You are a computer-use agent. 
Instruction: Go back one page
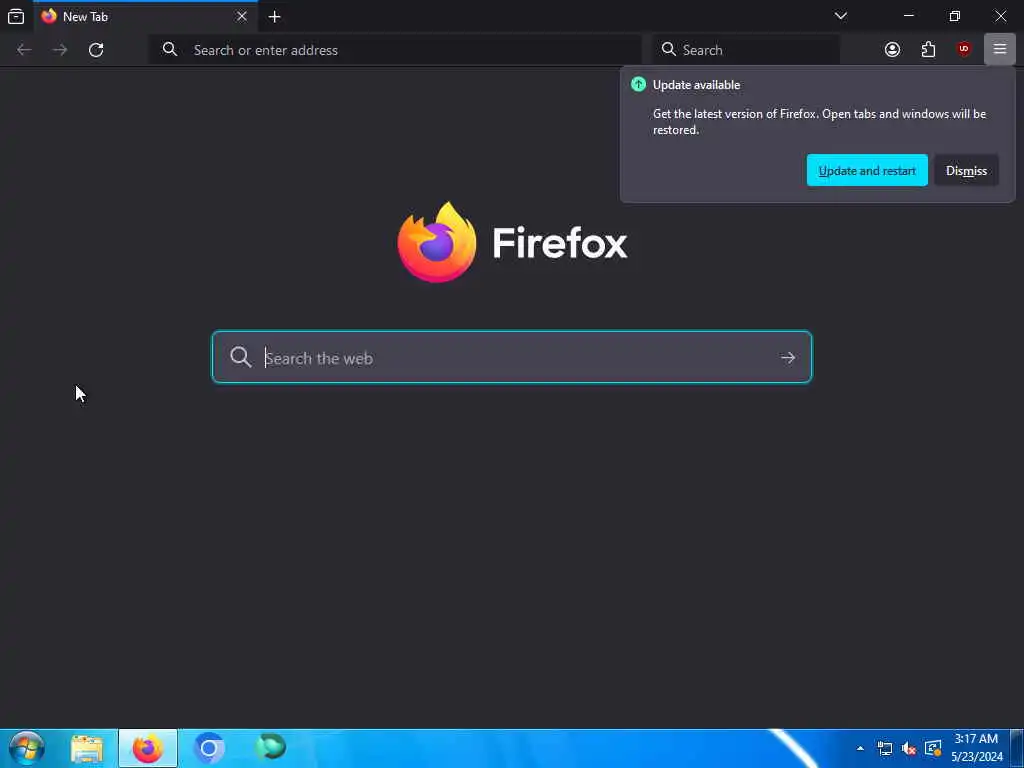pos(24,50)
